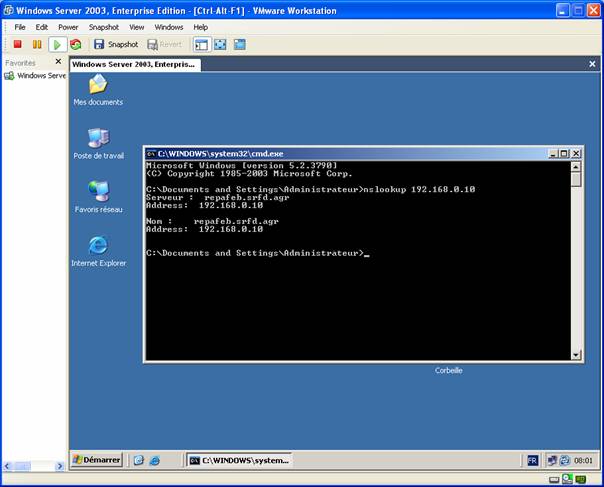Click VMware status bar hard disk icon
This screenshot has width=604, height=487.
(x=554, y=480)
